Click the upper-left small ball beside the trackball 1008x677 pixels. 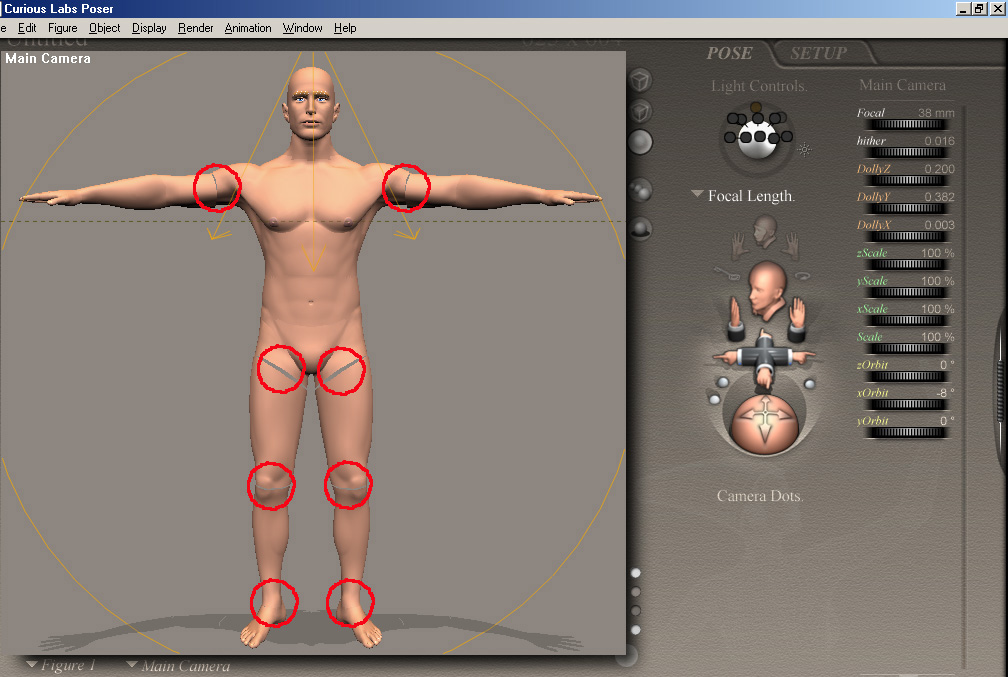723,383
